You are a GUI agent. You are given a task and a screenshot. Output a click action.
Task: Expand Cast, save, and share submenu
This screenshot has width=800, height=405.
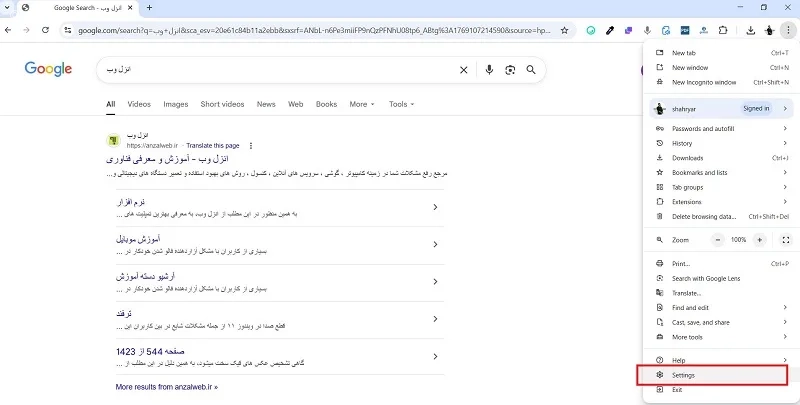(x=721, y=322)
